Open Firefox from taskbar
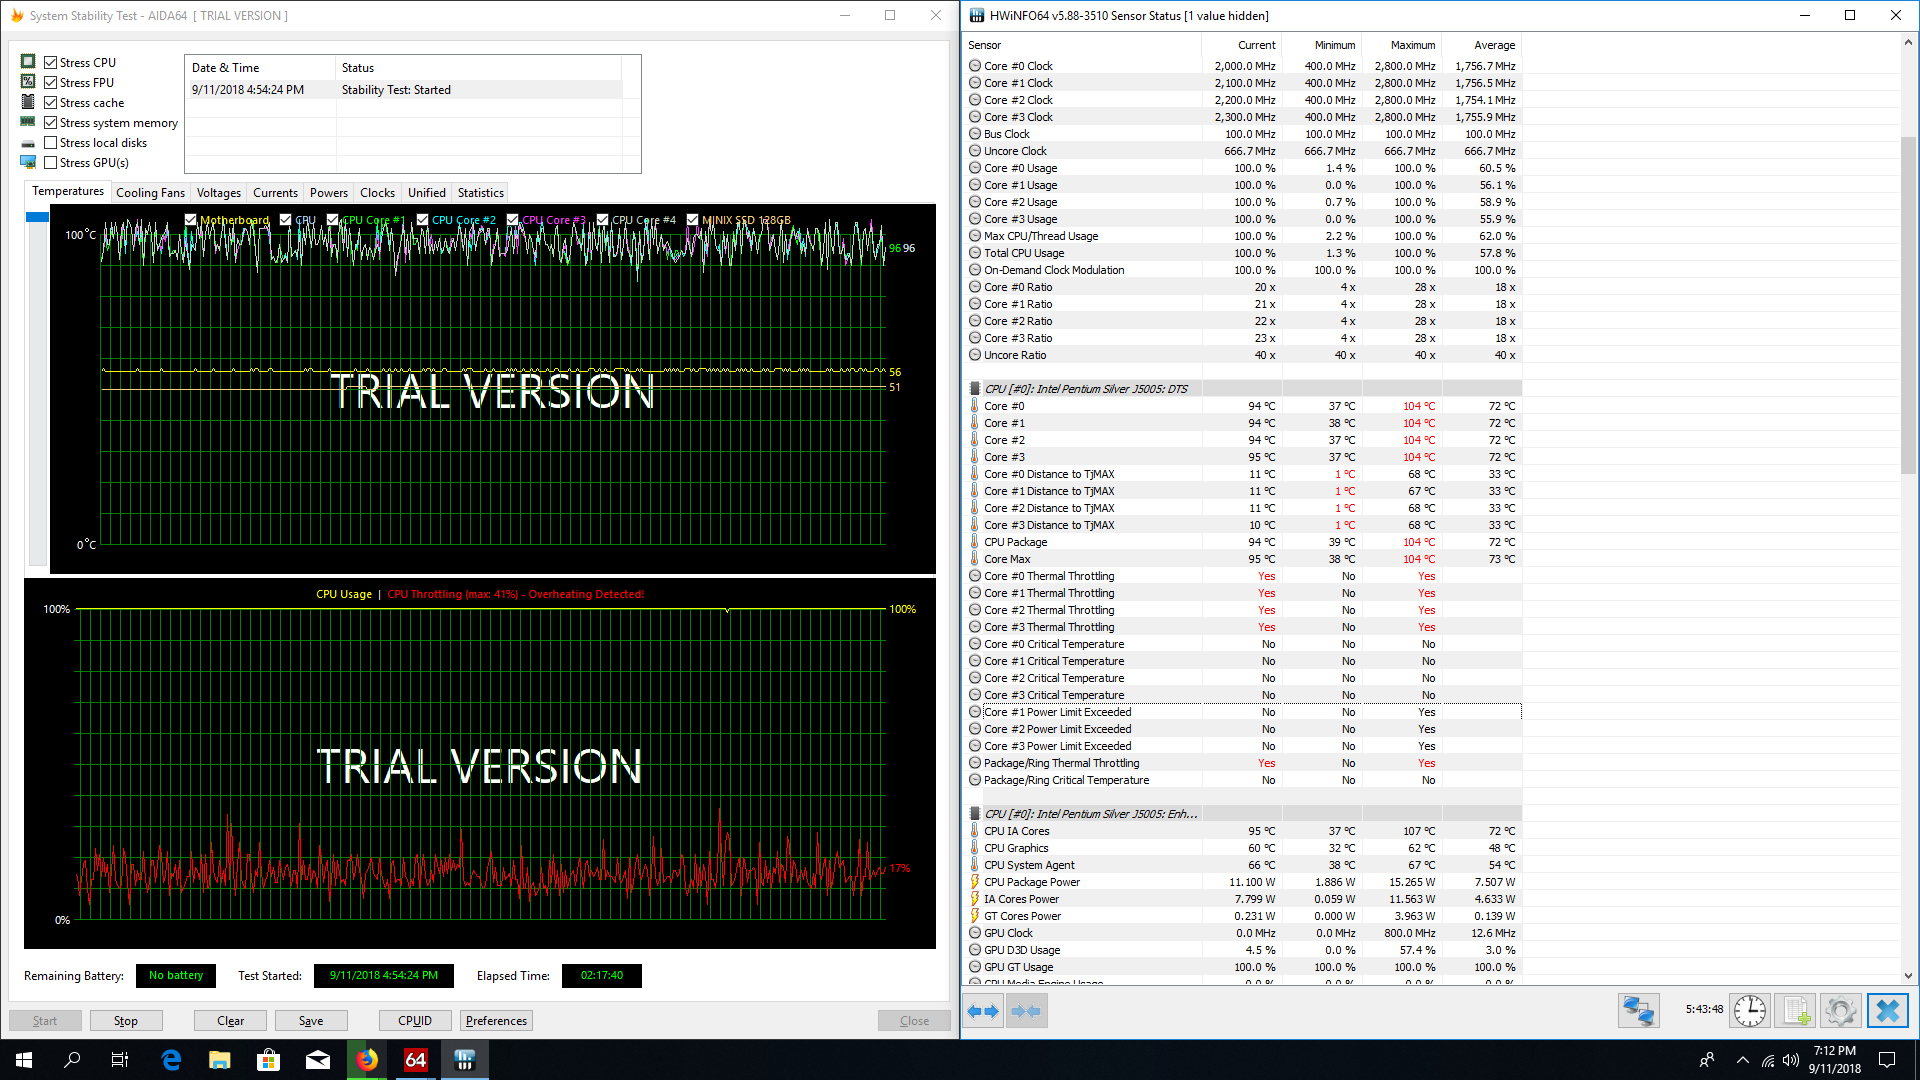 click(x=367, y=1060)
